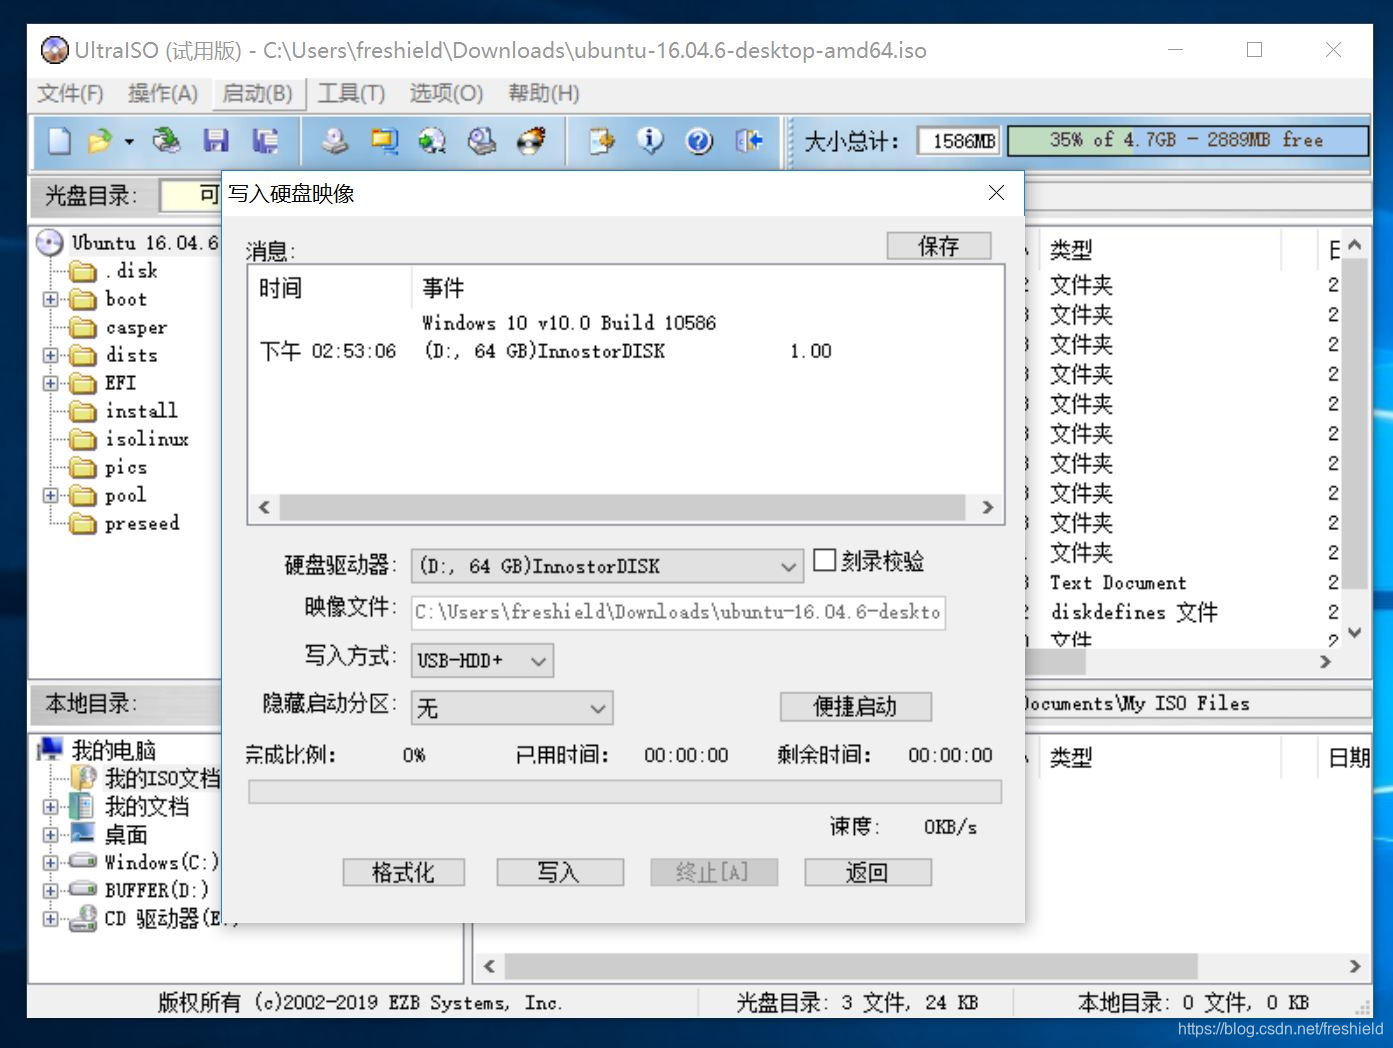Expand the EFI folder tree node
The height and width of the screenshot is (1048, 1393).
point(50,383)
